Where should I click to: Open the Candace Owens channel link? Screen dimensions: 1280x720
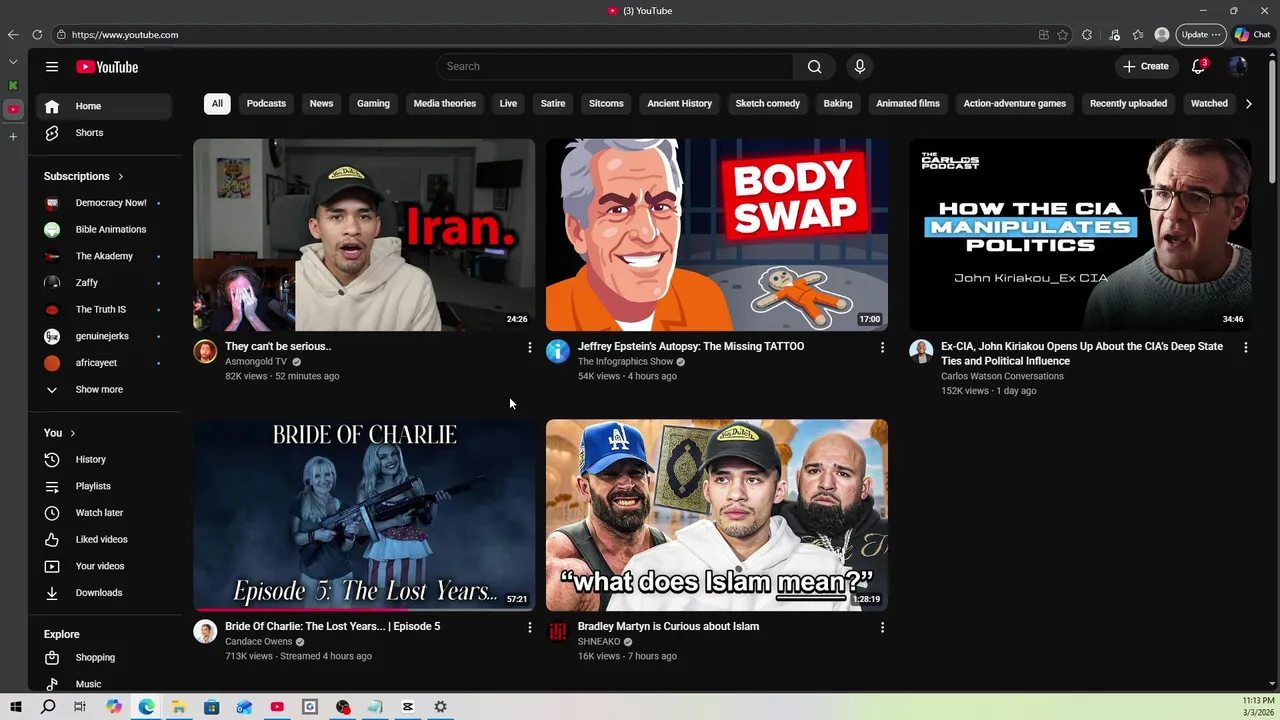258,642
